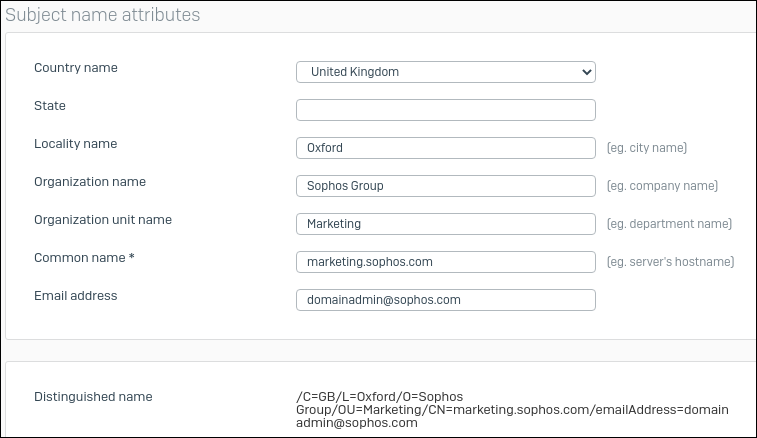Click the Organization unit name label
This screenshot has width=757, height=438.
coord(103,220)
